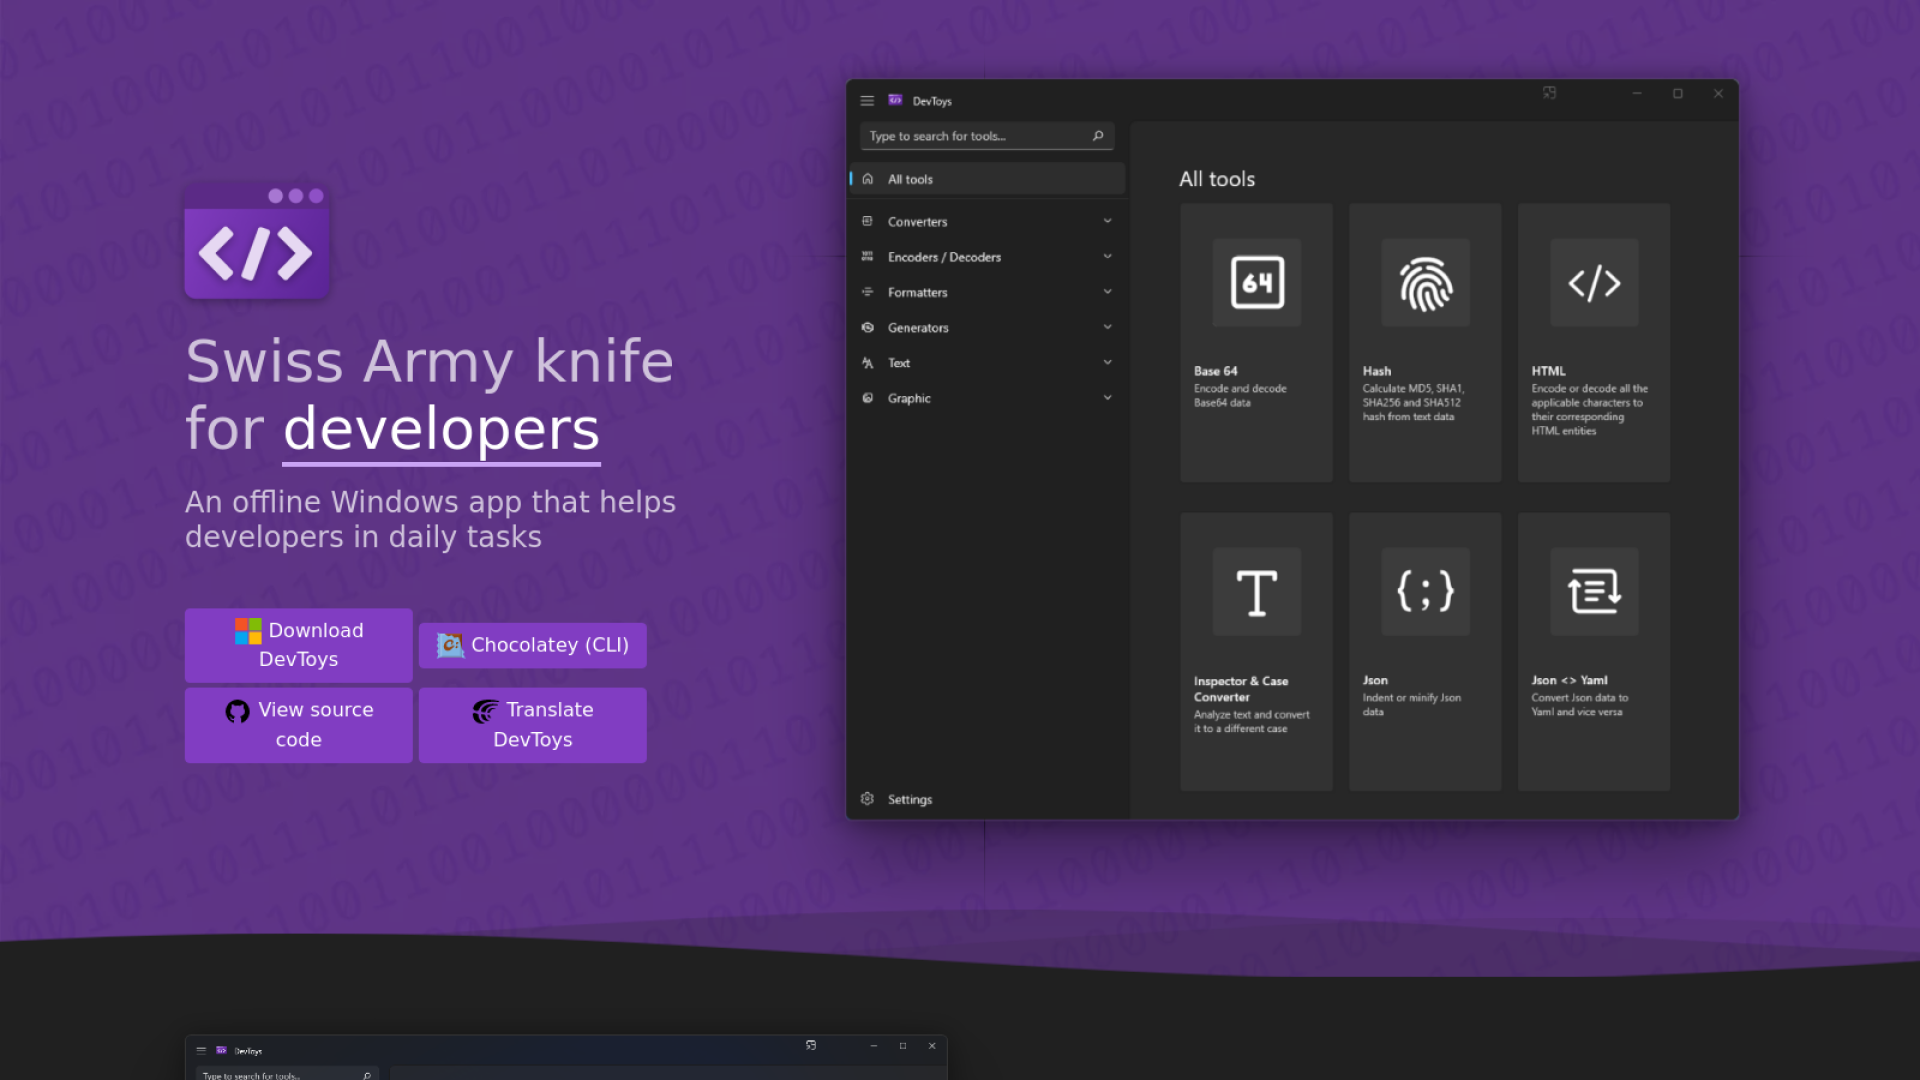
Task: Click the Graphic category sidebar icon
Action: tap(868, 398)
